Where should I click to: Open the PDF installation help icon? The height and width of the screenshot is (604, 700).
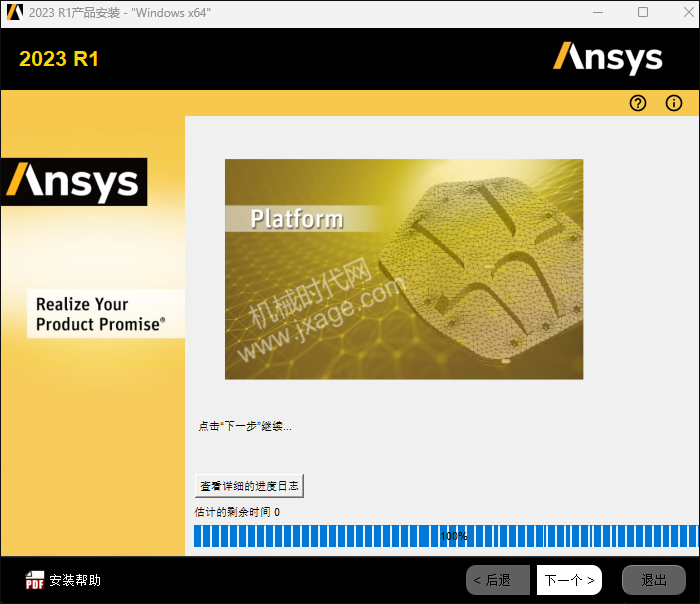point(34,580)
